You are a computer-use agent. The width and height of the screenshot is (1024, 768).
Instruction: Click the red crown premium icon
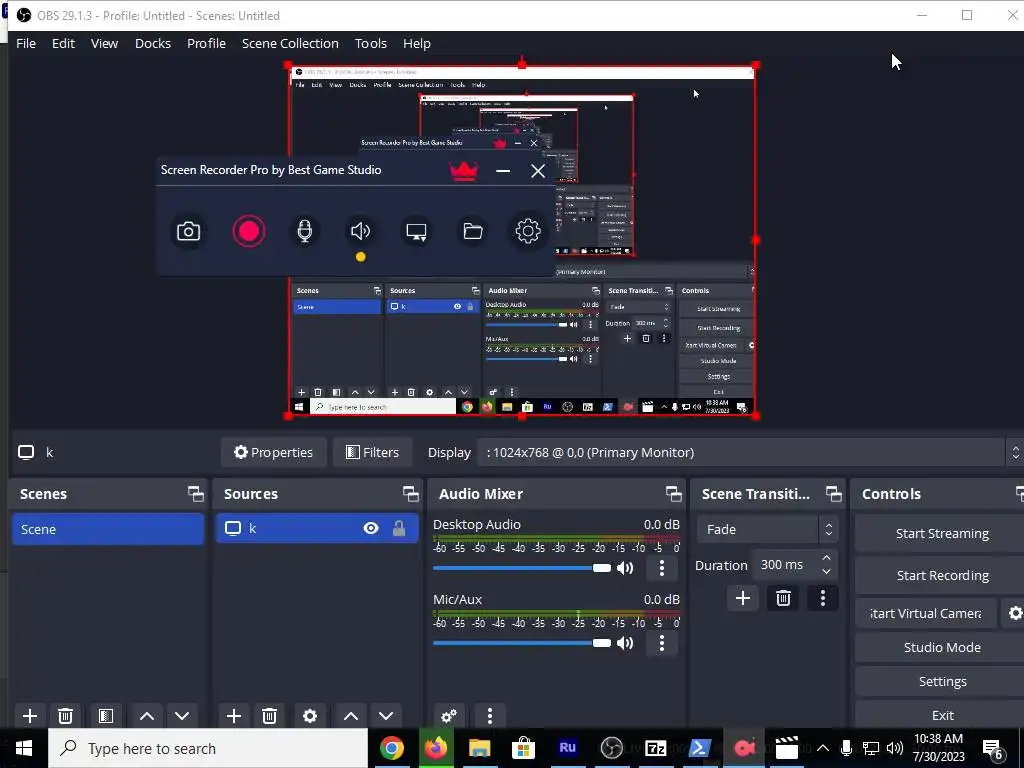[464, 171]
